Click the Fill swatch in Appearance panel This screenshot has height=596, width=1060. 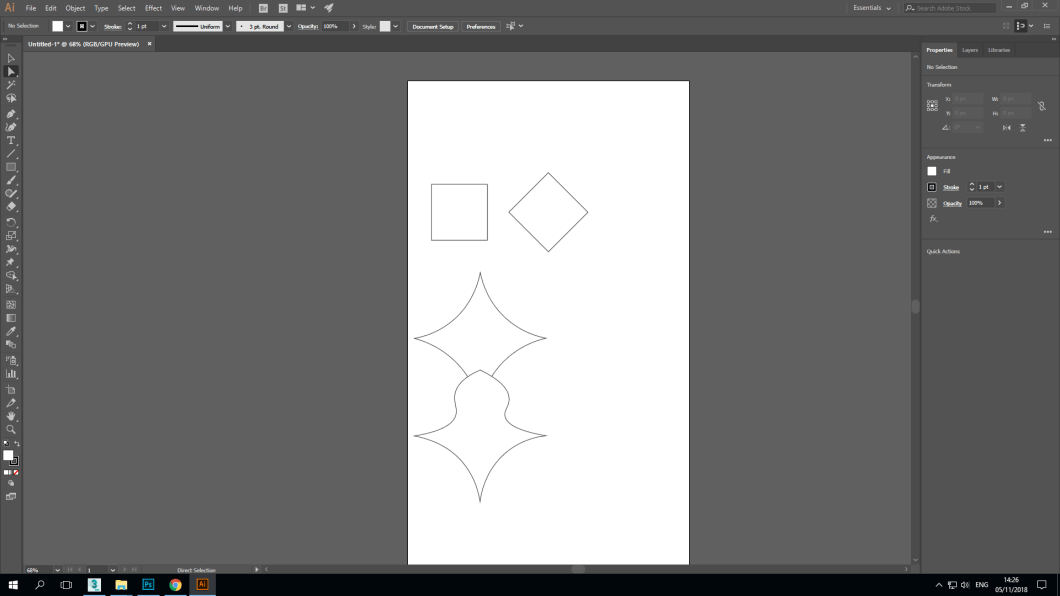tap(932, 171)
